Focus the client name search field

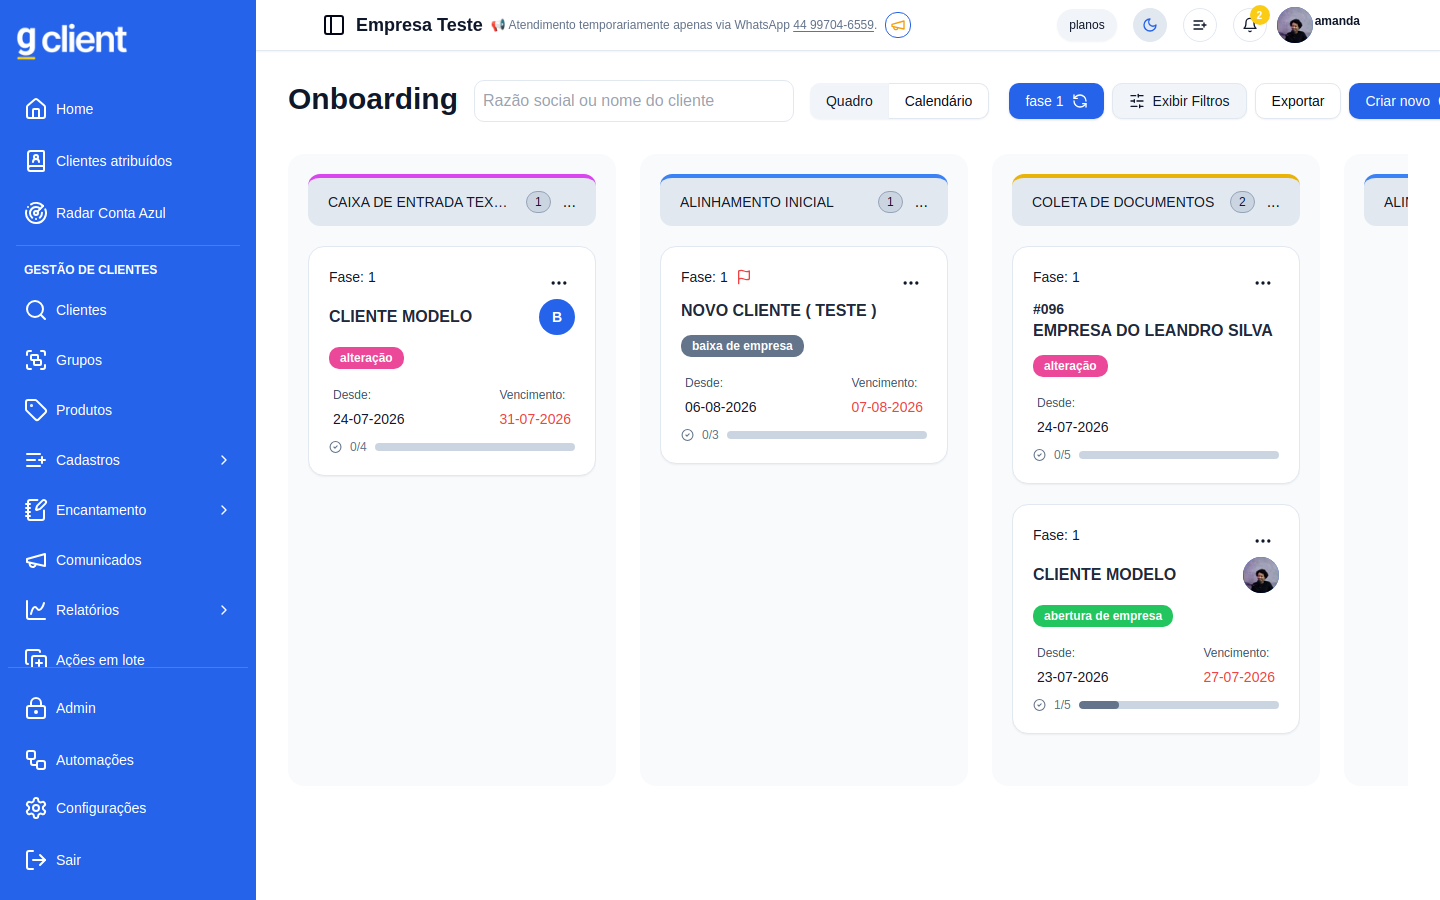pyautogui.click(x=634, y=101)
